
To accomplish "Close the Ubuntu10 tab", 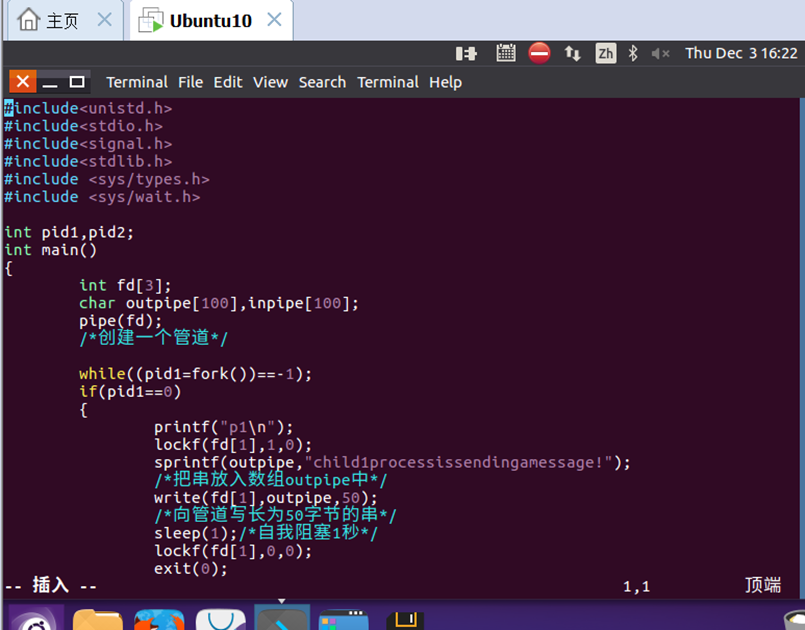I will (x=275, y=20).
